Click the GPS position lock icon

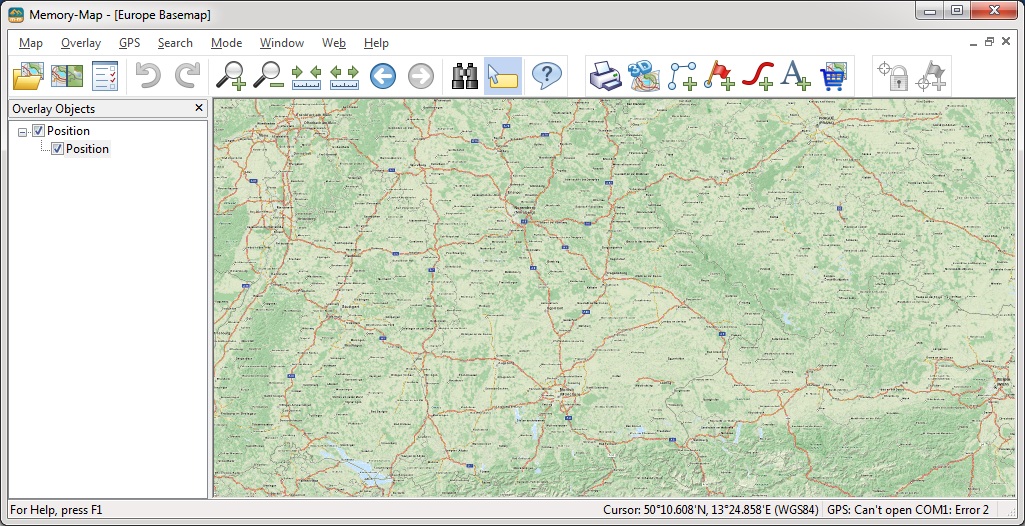[x=893, y=76]
